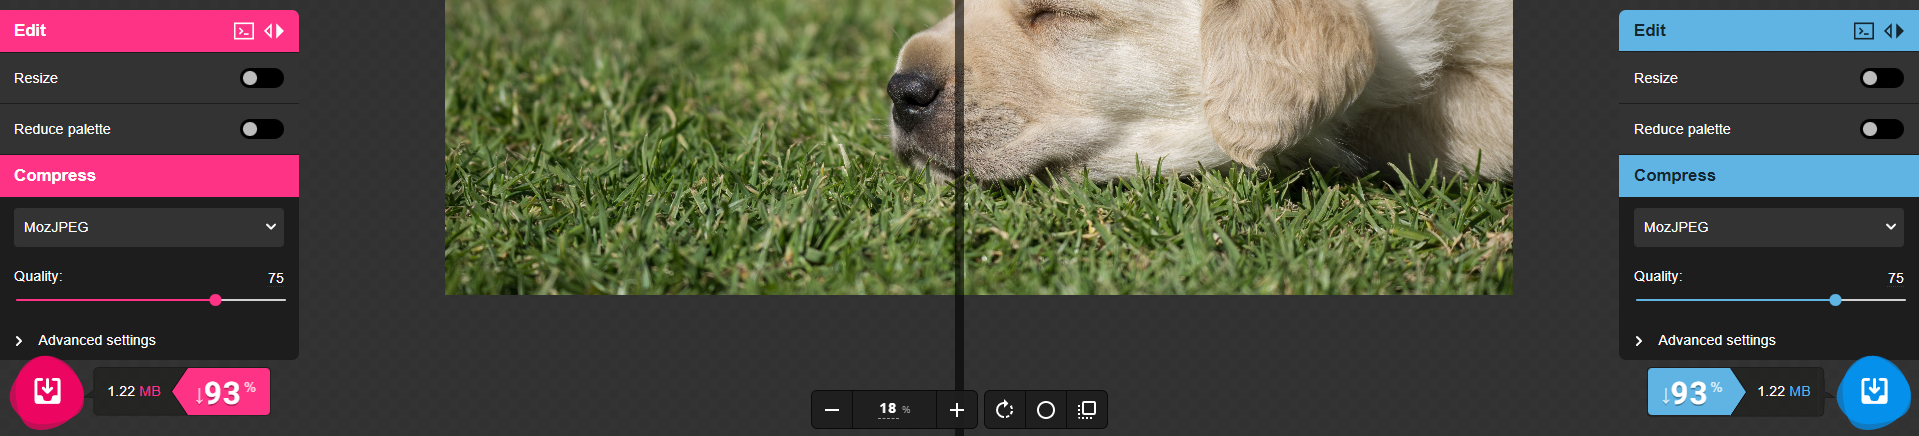Enable Resize in the left panel
The width and height of the screenshot is (1919, 436).
tap(262, 78)
